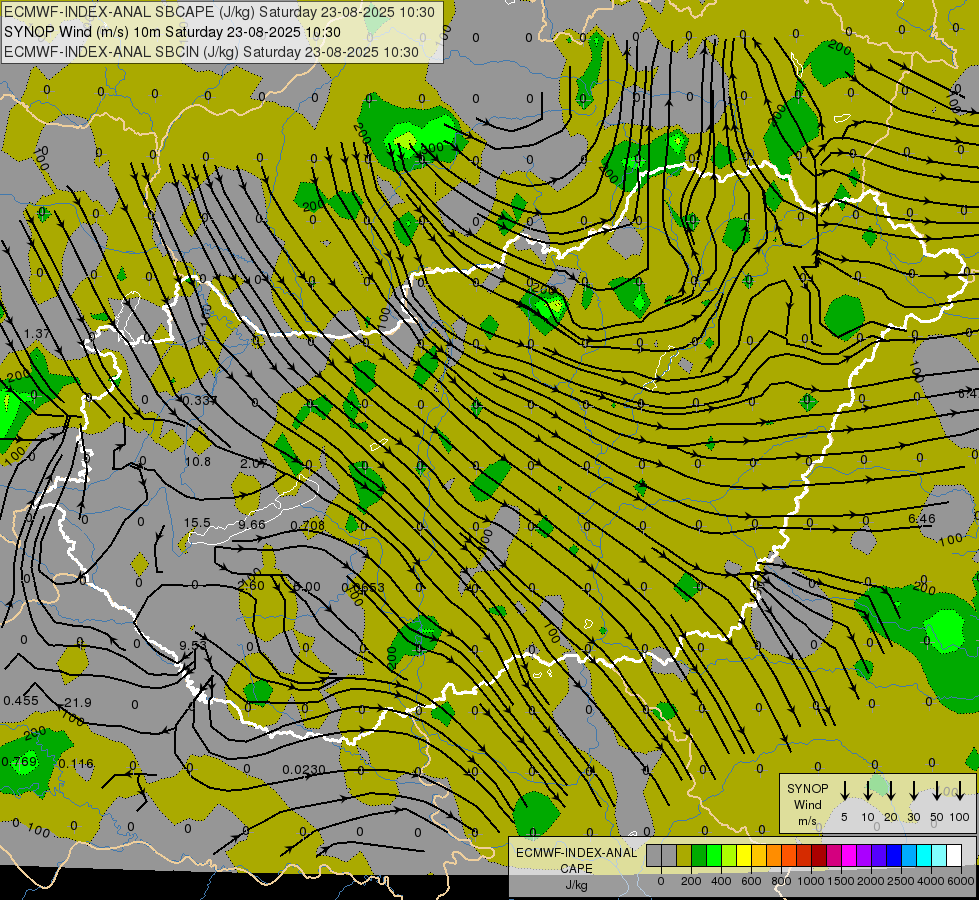Click the 6000 tick label on CAPE scale
Viewport: 979px width, 900px height.
click(962, 881)
